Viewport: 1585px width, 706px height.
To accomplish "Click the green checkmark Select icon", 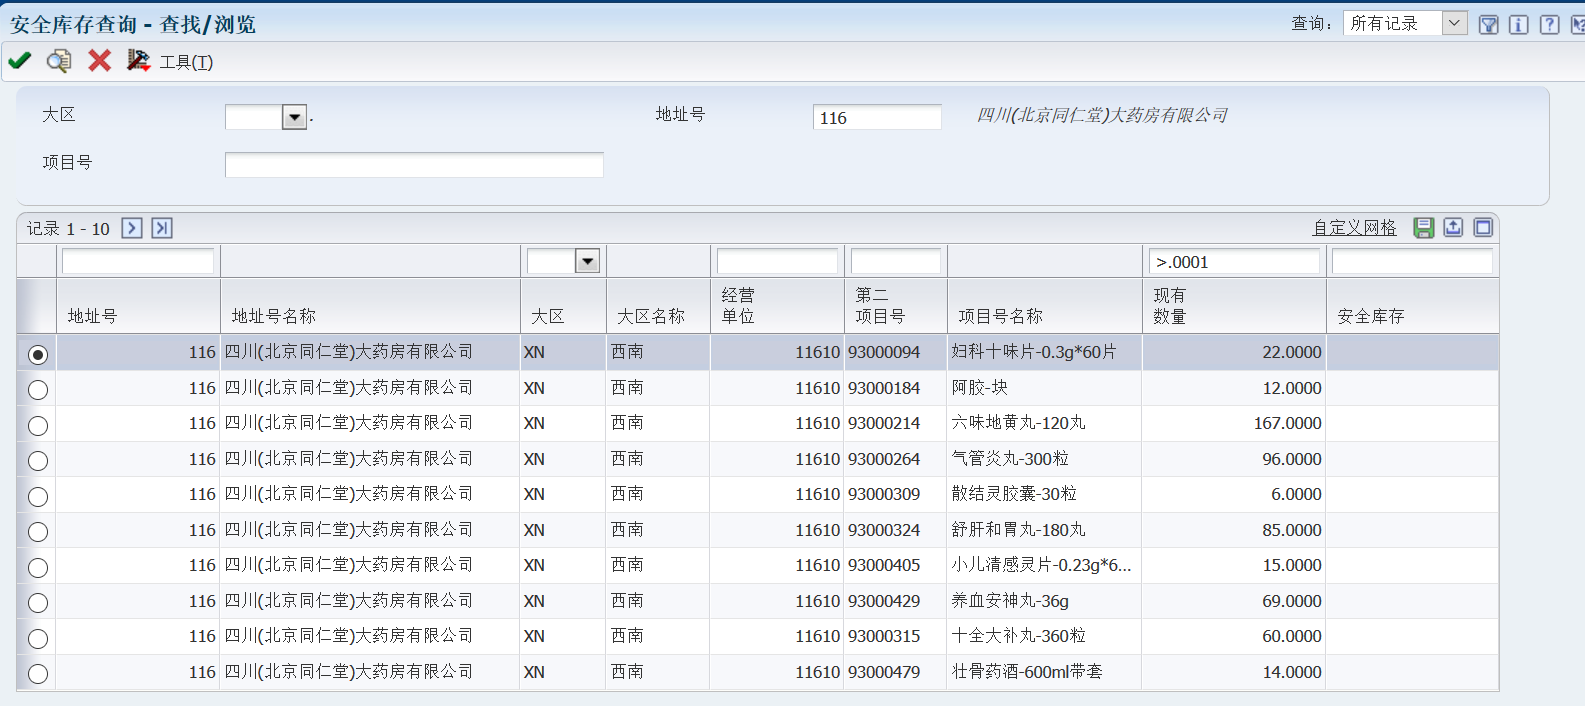I will (x=19, y=61).
